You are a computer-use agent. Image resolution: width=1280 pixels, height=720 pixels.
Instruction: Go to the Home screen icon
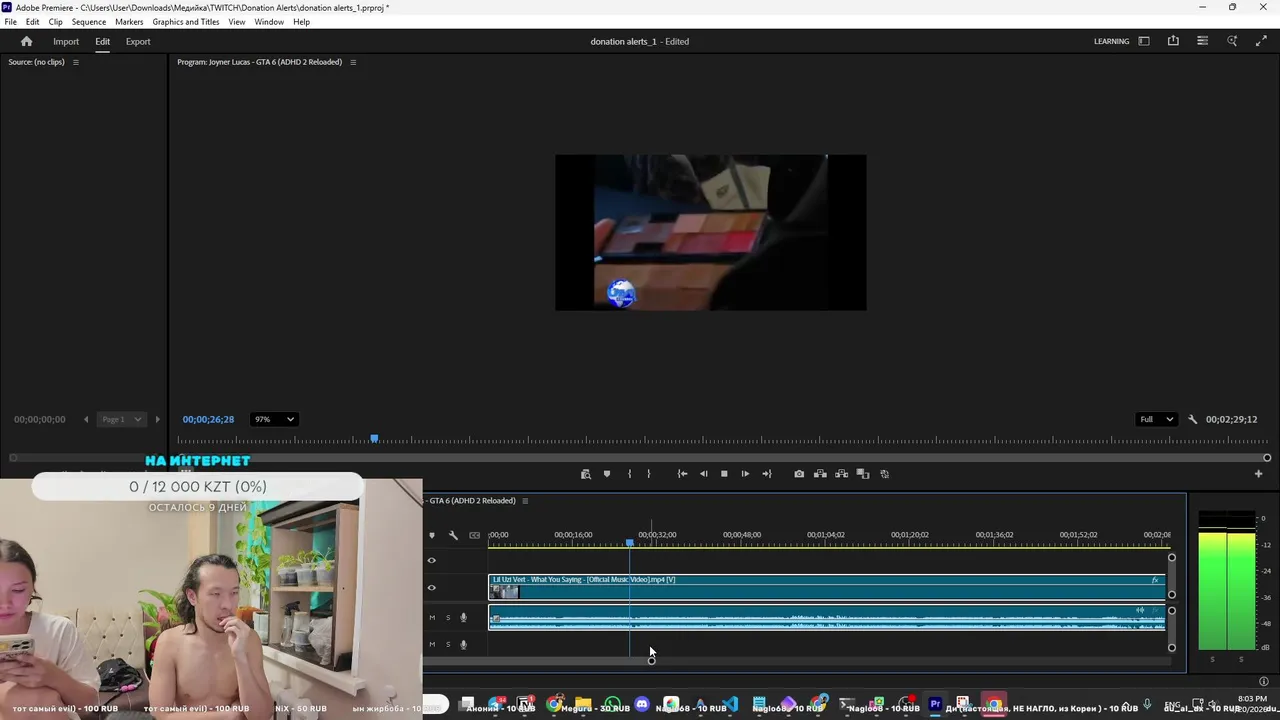(26, 41)
